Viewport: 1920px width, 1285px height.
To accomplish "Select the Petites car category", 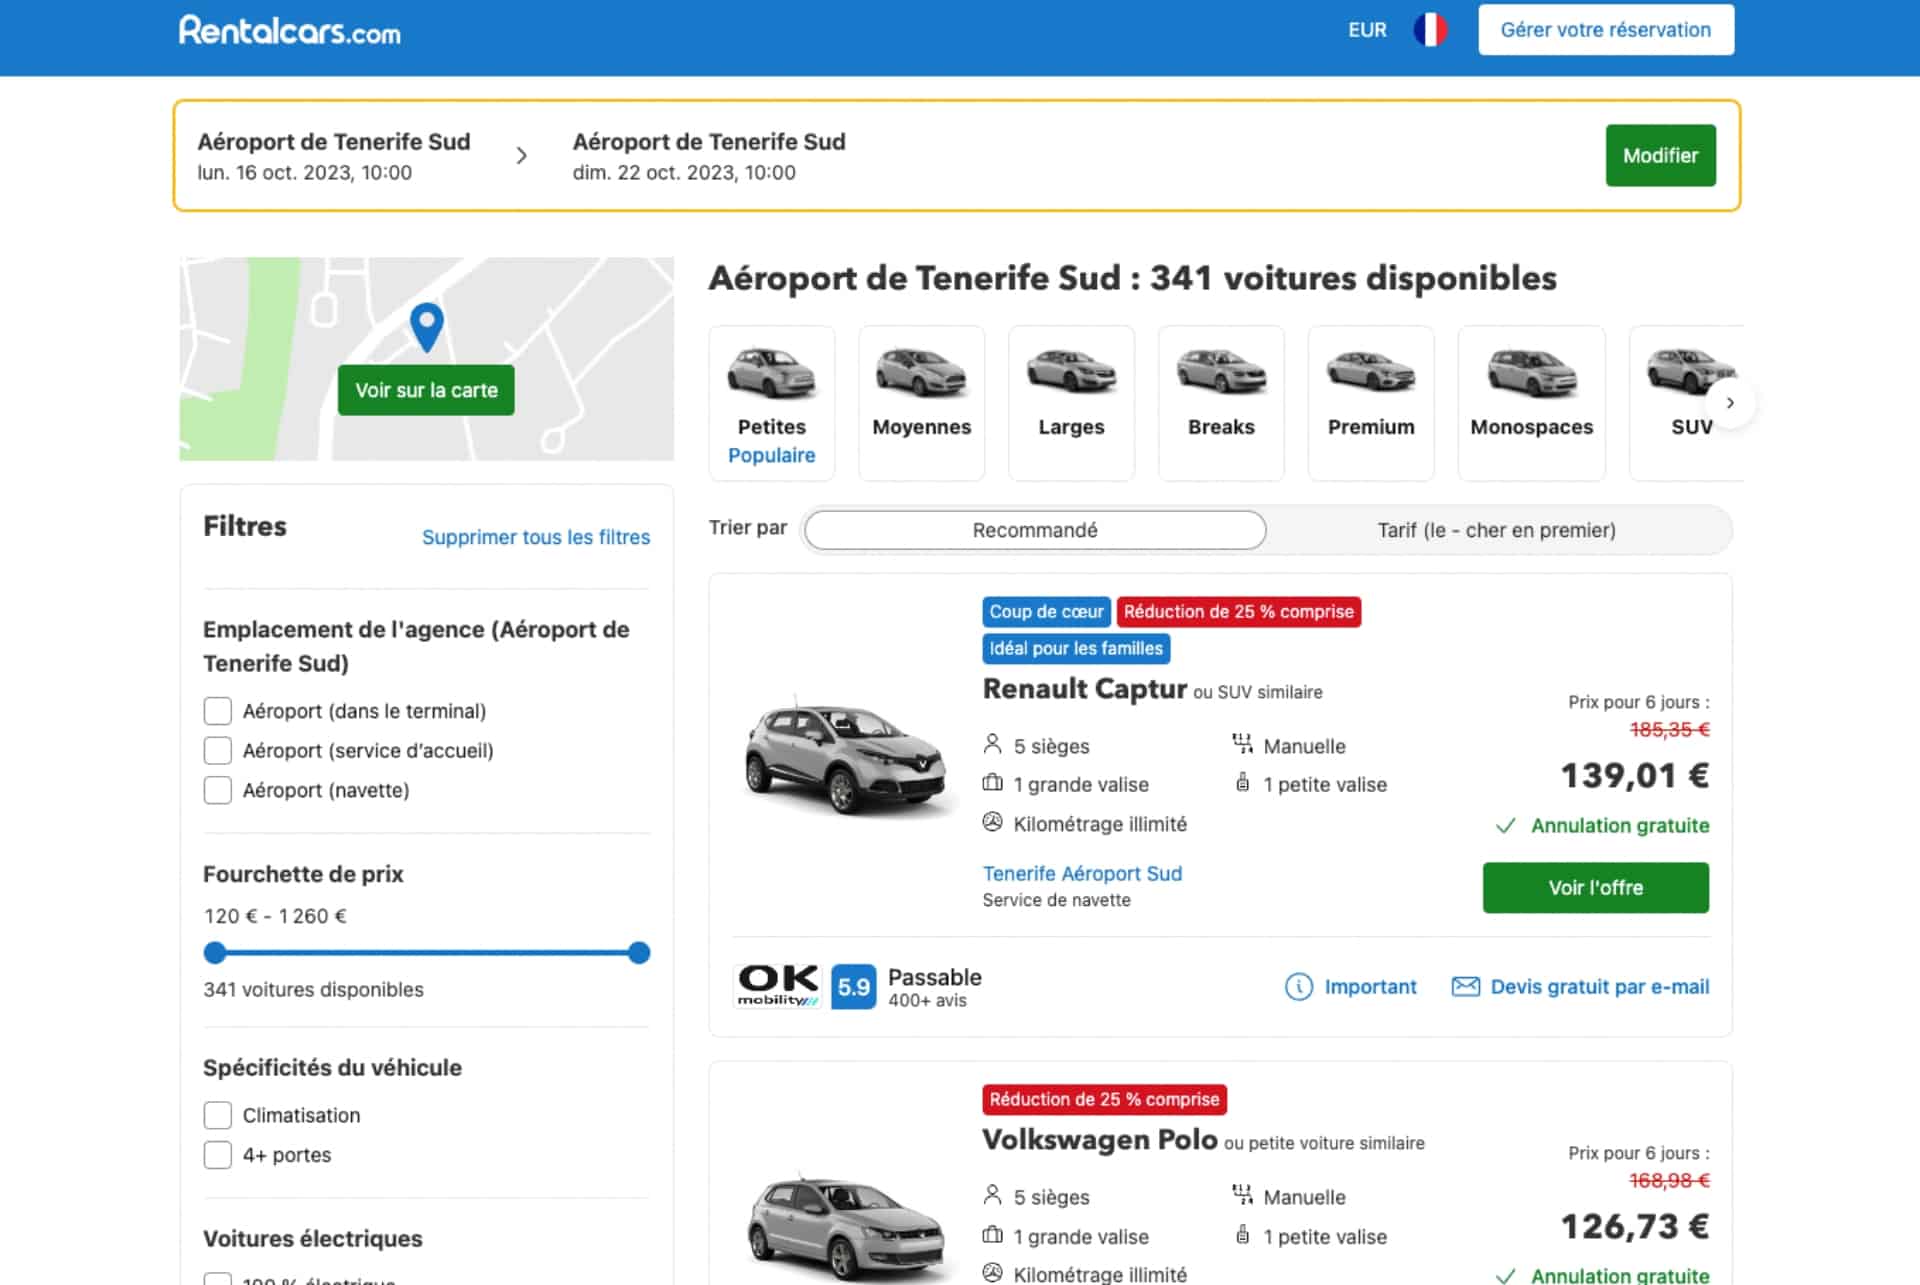I will [x=772, y=403].
